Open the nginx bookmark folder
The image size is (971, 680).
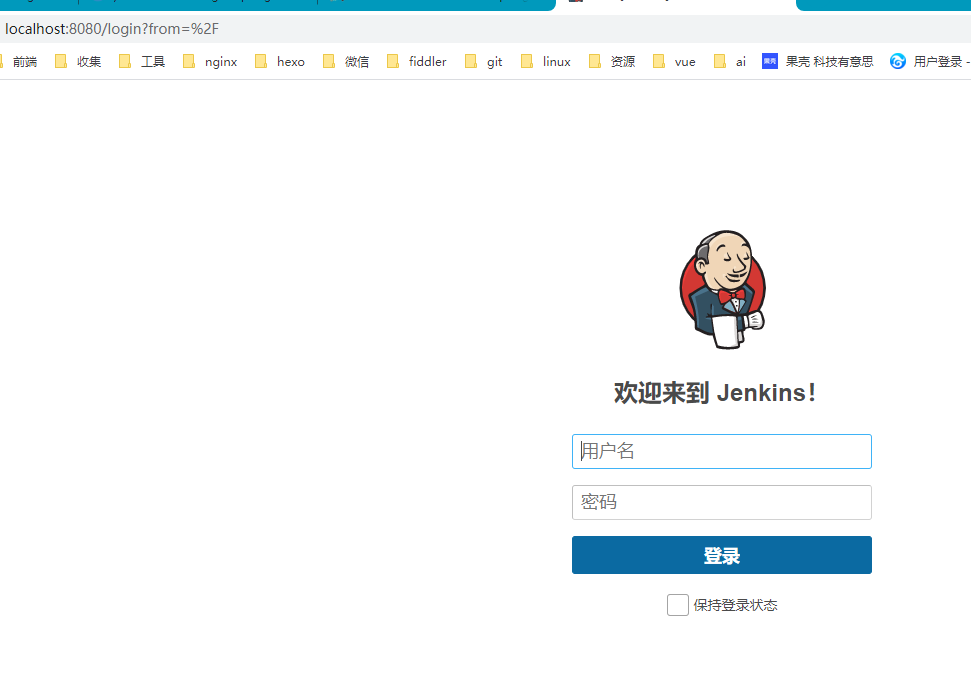pos(210,61)
